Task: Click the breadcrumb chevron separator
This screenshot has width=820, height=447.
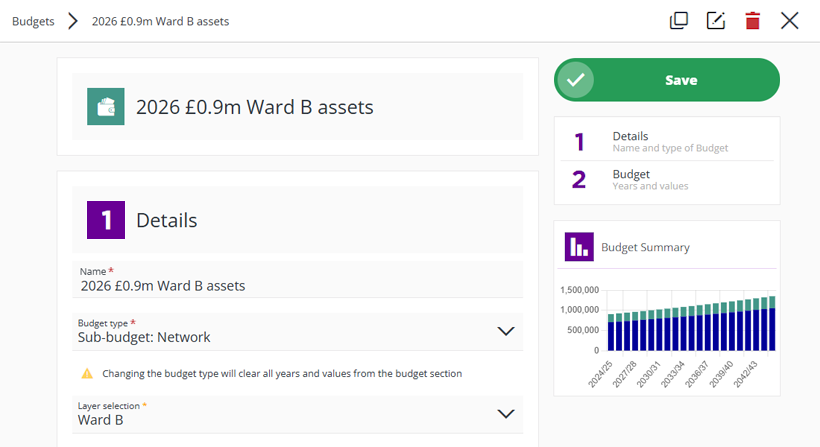Action: tap(73, 21)
